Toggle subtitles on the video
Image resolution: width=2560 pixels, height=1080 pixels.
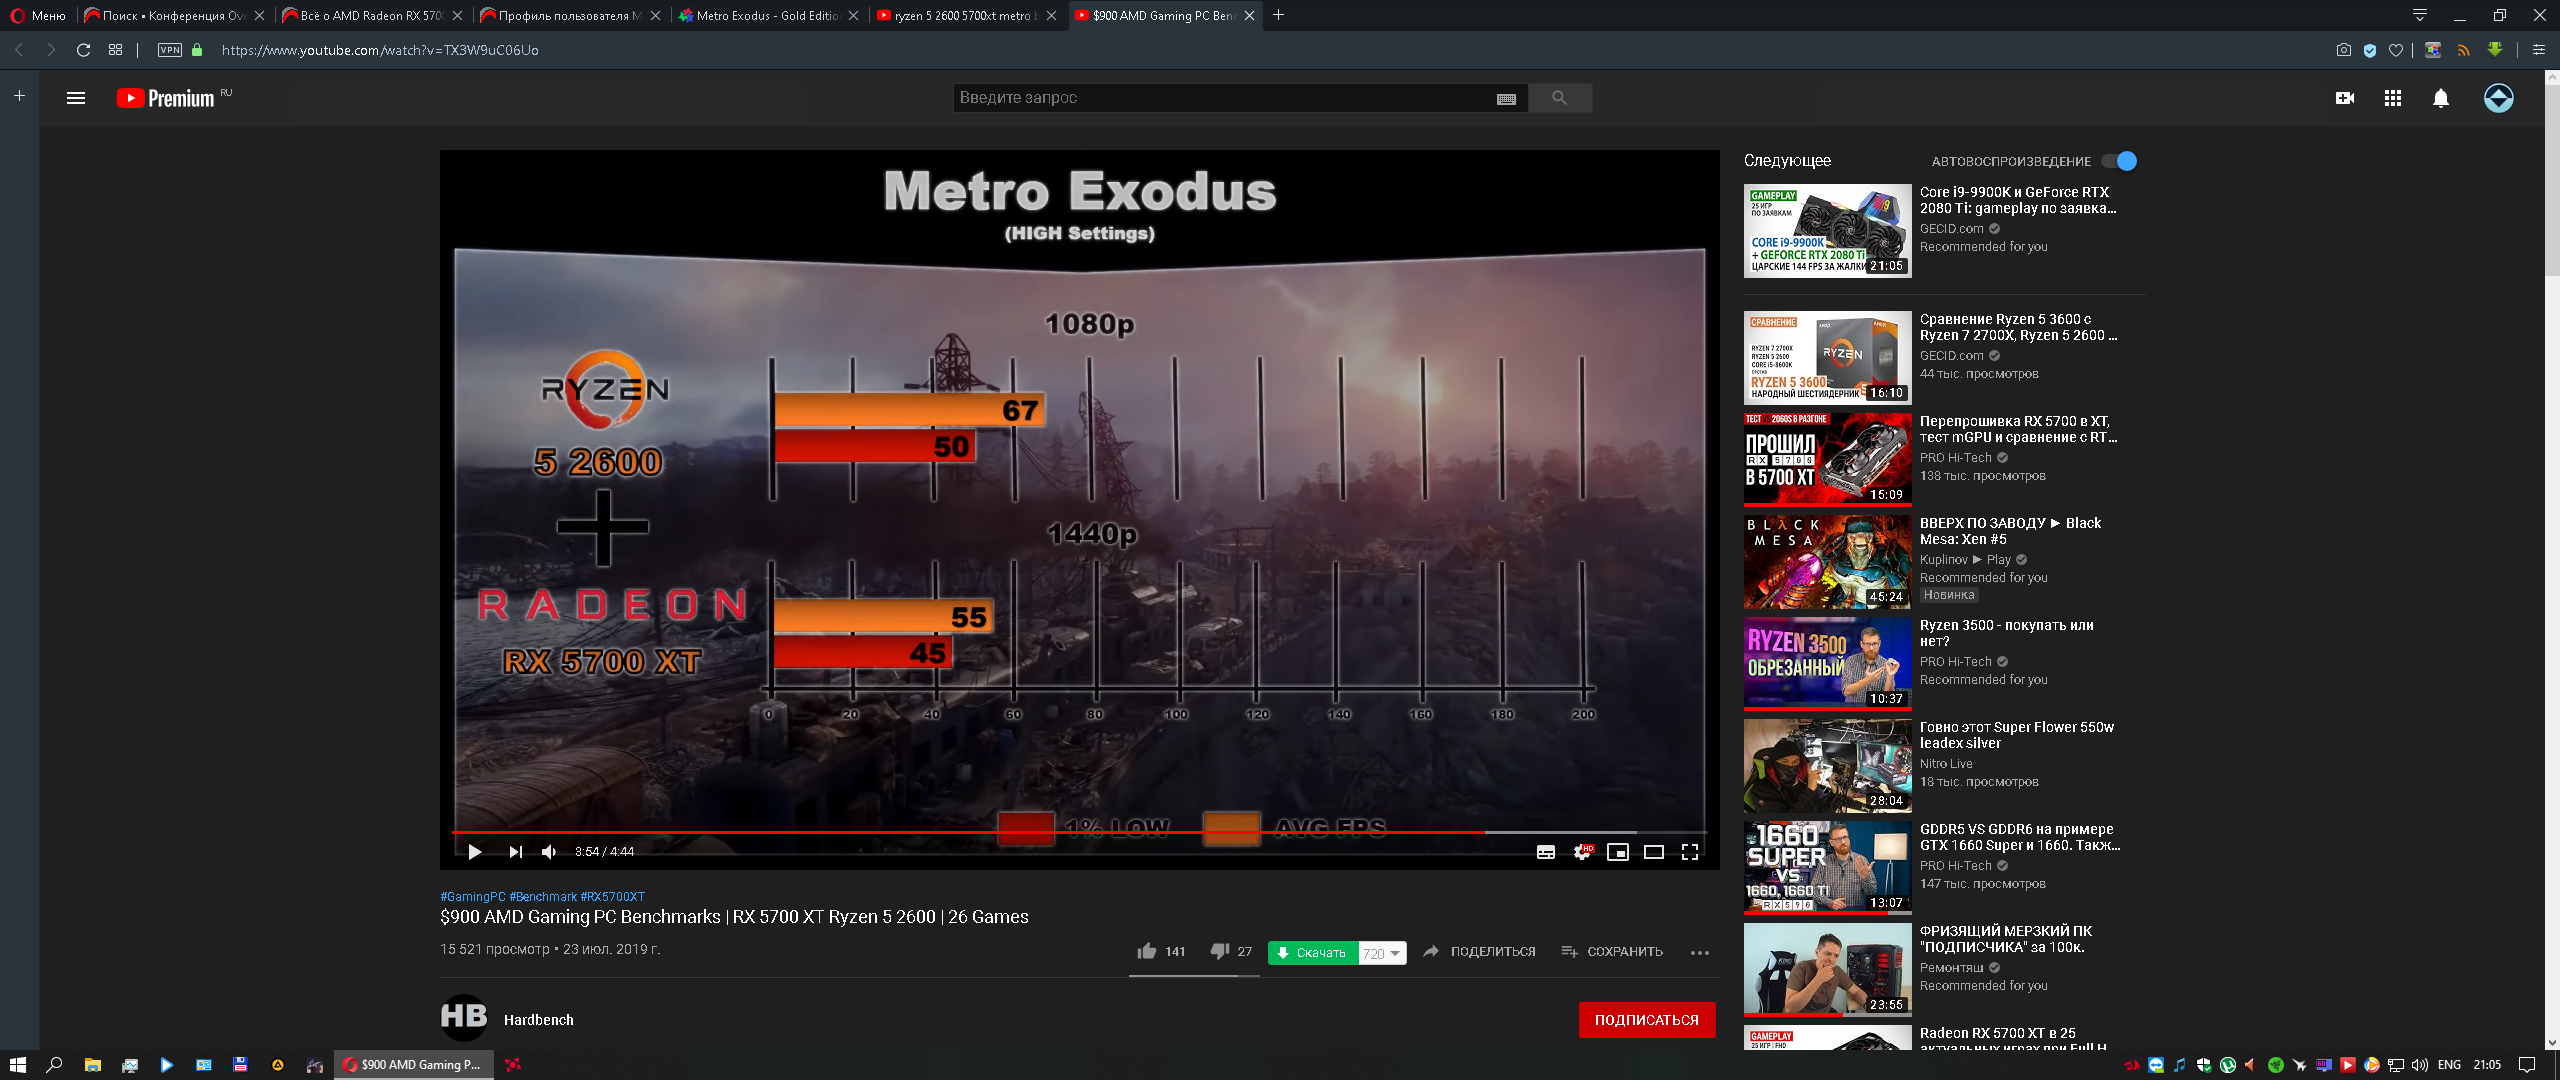pyautogui.click(x=1546, y=852)
